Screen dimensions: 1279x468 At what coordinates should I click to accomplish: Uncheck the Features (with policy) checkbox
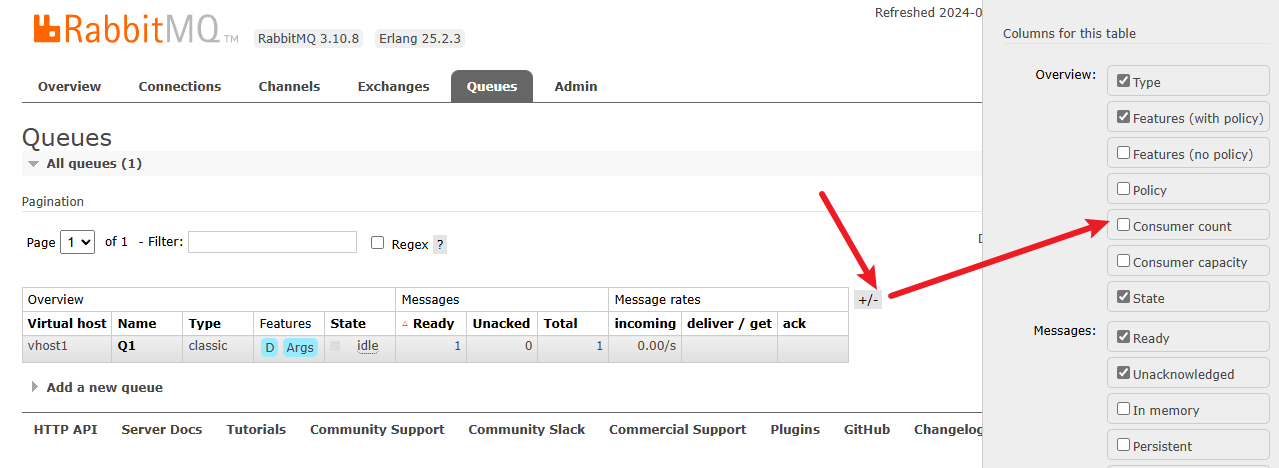[x=1124, y=118]
